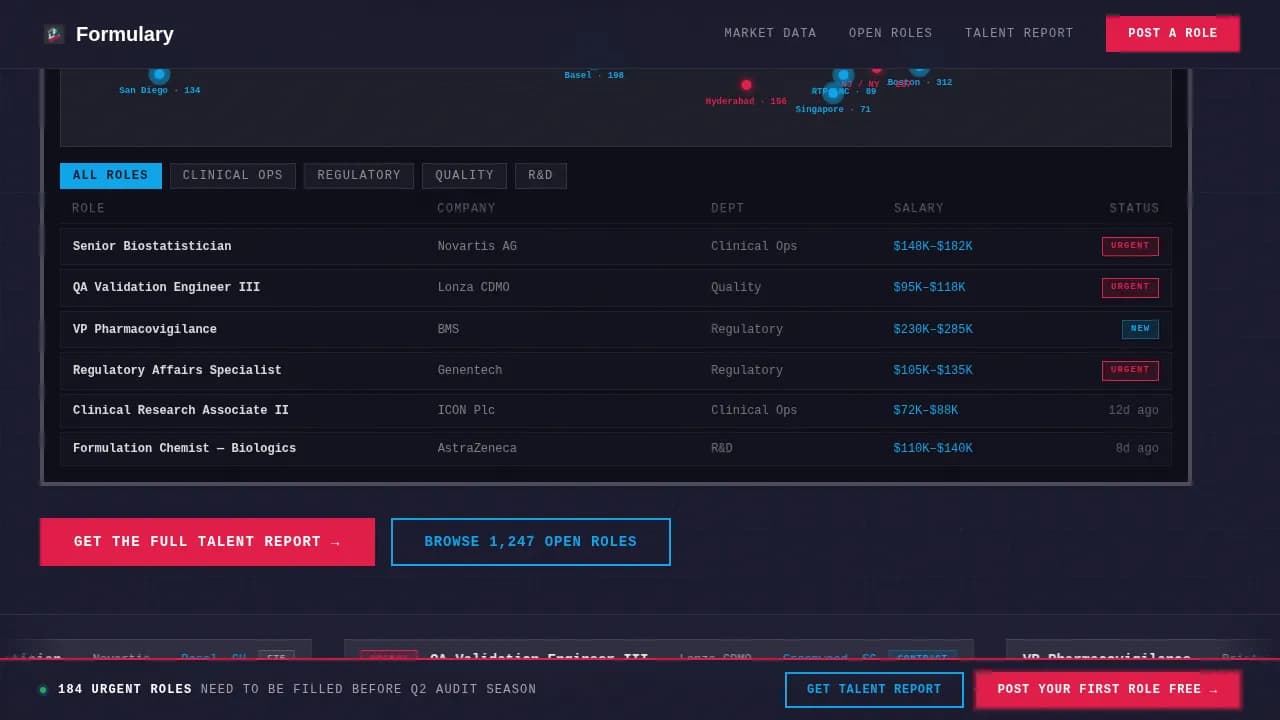Click the New badge on VP Pharmacovigilance
Screen dimensions: 1280x720
(1140, 329)
